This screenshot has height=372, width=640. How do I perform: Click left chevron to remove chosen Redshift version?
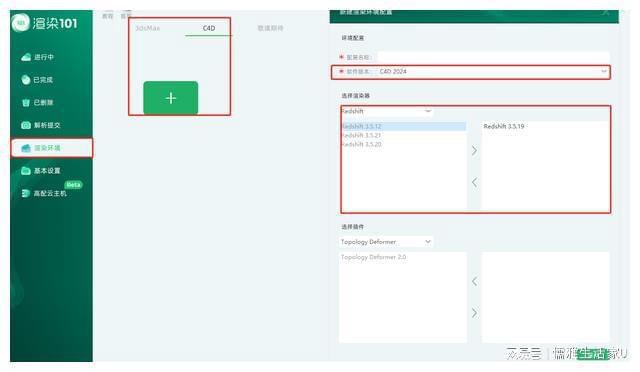[x=474, y=182]
